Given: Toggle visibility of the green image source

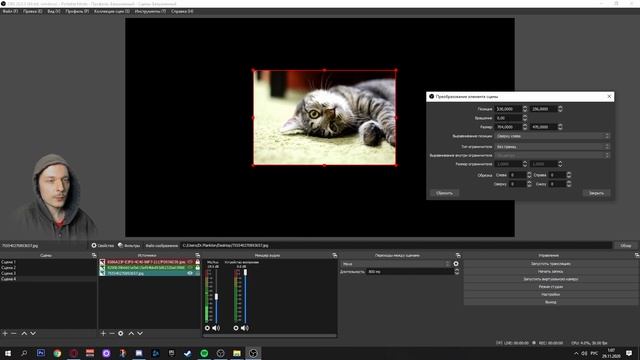Looking at the screenshot, I should 190,267.
